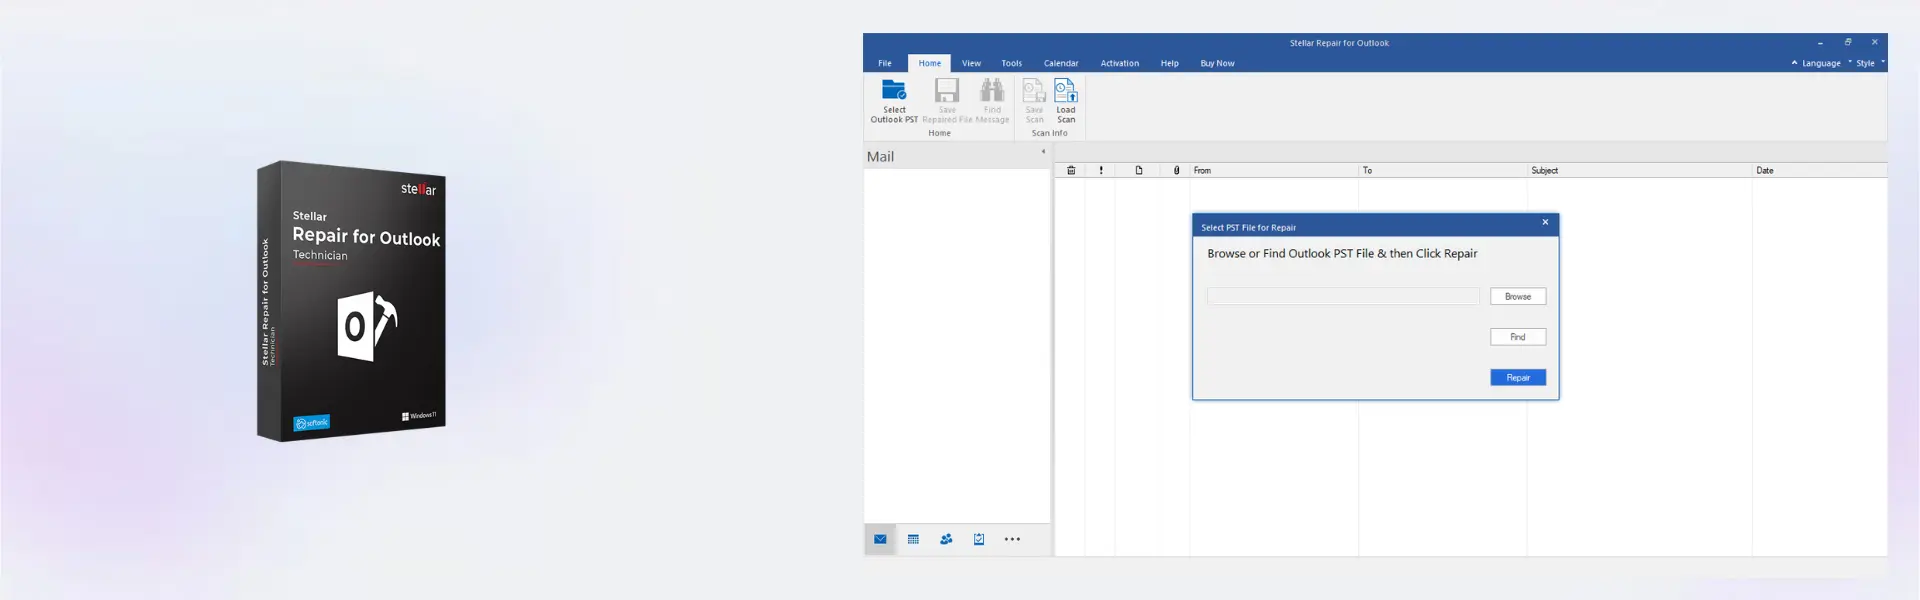
Task: Click the Select Outlook PST icon
Action: tap(894, 90)
